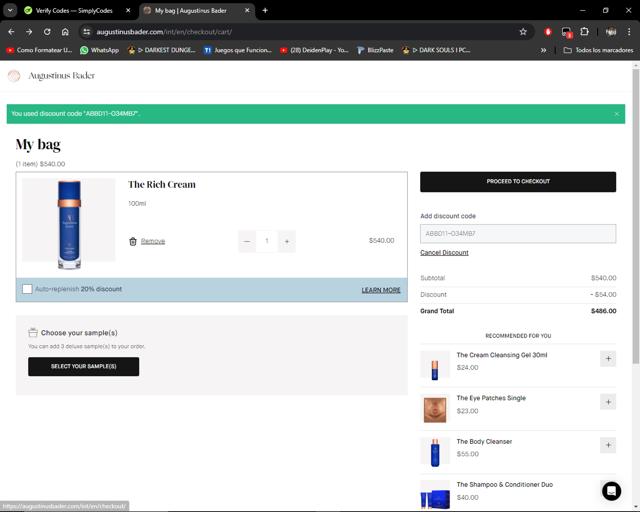
Task: Click the Grand Total amount $486.00
Action: pos(603,311)
